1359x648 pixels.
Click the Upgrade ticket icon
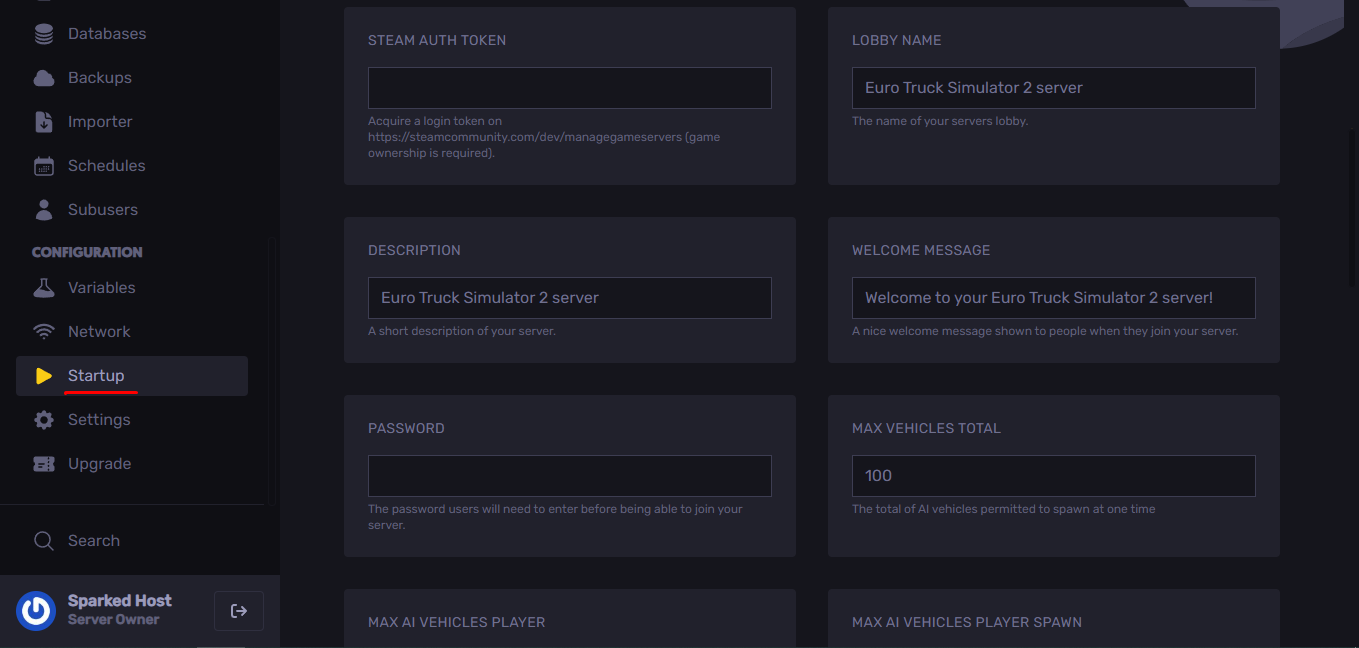click(x=44, y=464)
